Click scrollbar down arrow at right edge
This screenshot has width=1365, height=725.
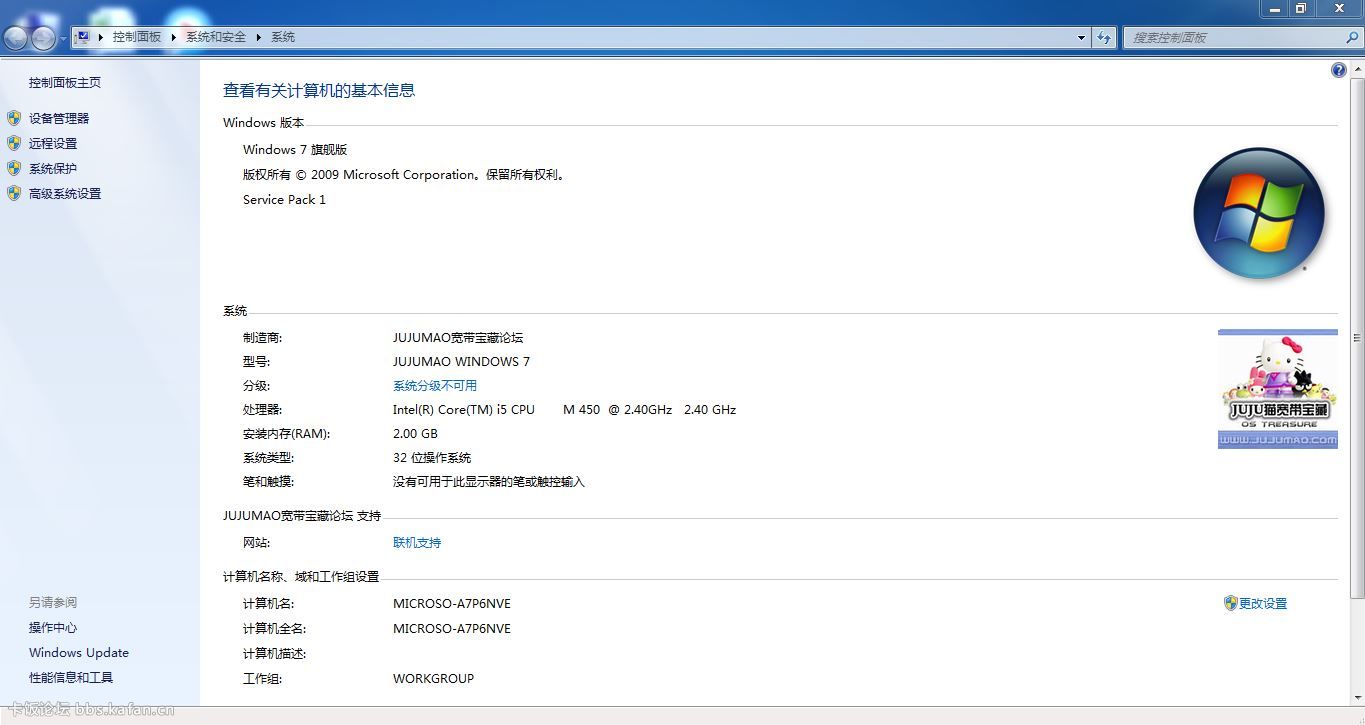1357,700
